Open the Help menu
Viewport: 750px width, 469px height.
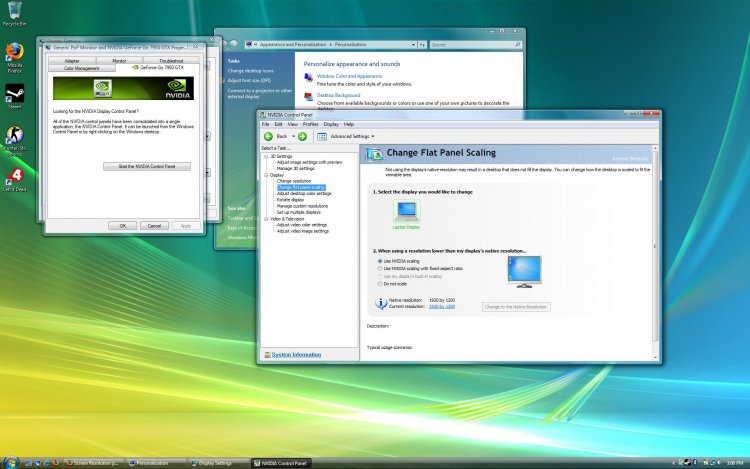pos(349,124)
